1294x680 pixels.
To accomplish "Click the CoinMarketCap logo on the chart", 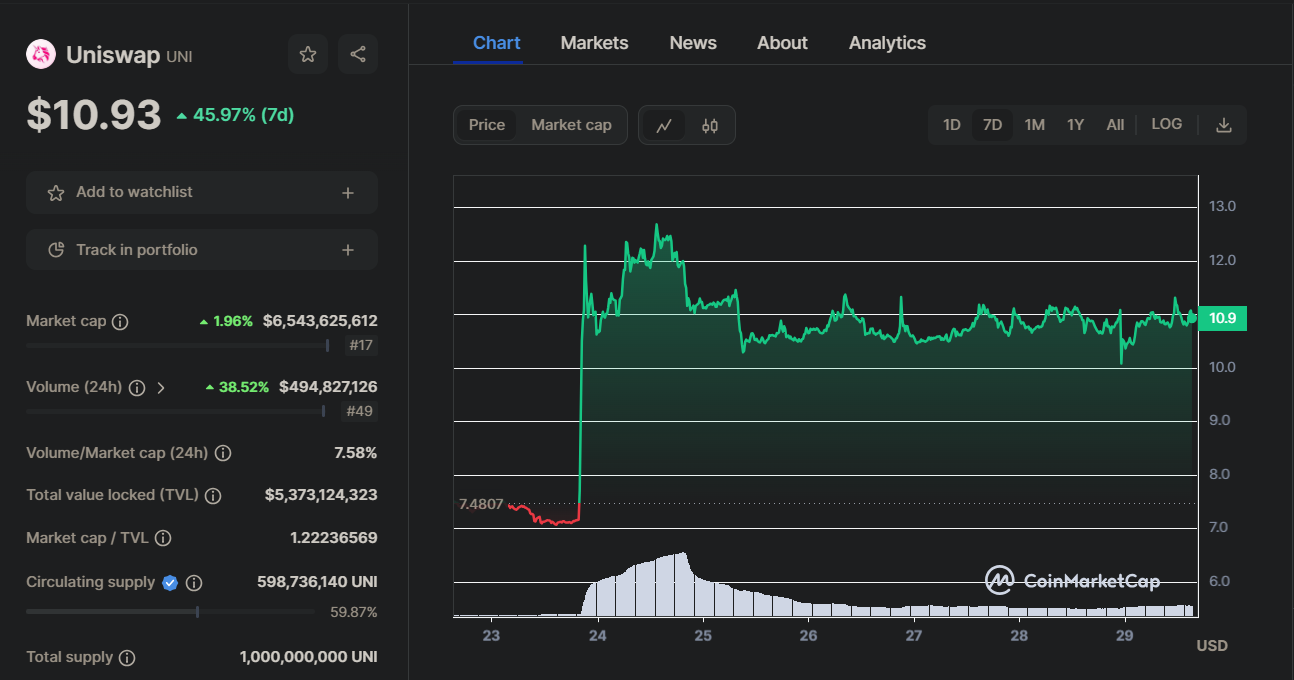I will coord(1072,580).
